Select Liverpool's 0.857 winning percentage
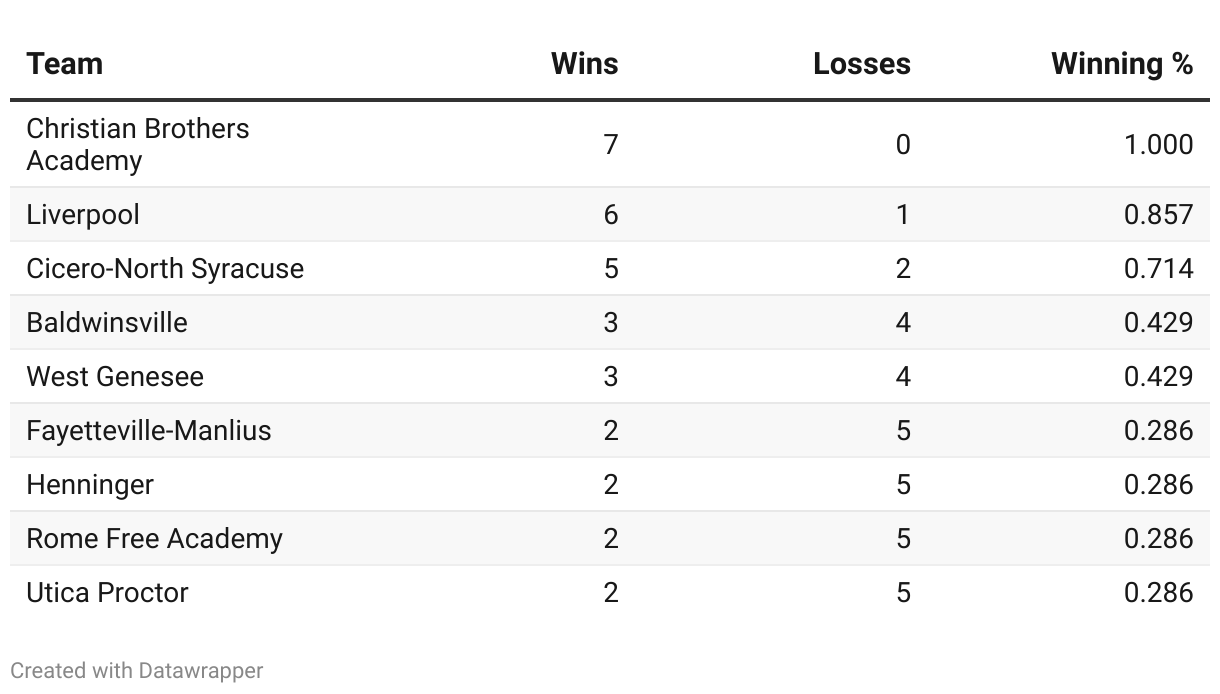This screenshot has width=1220, height=694. 1158,215
